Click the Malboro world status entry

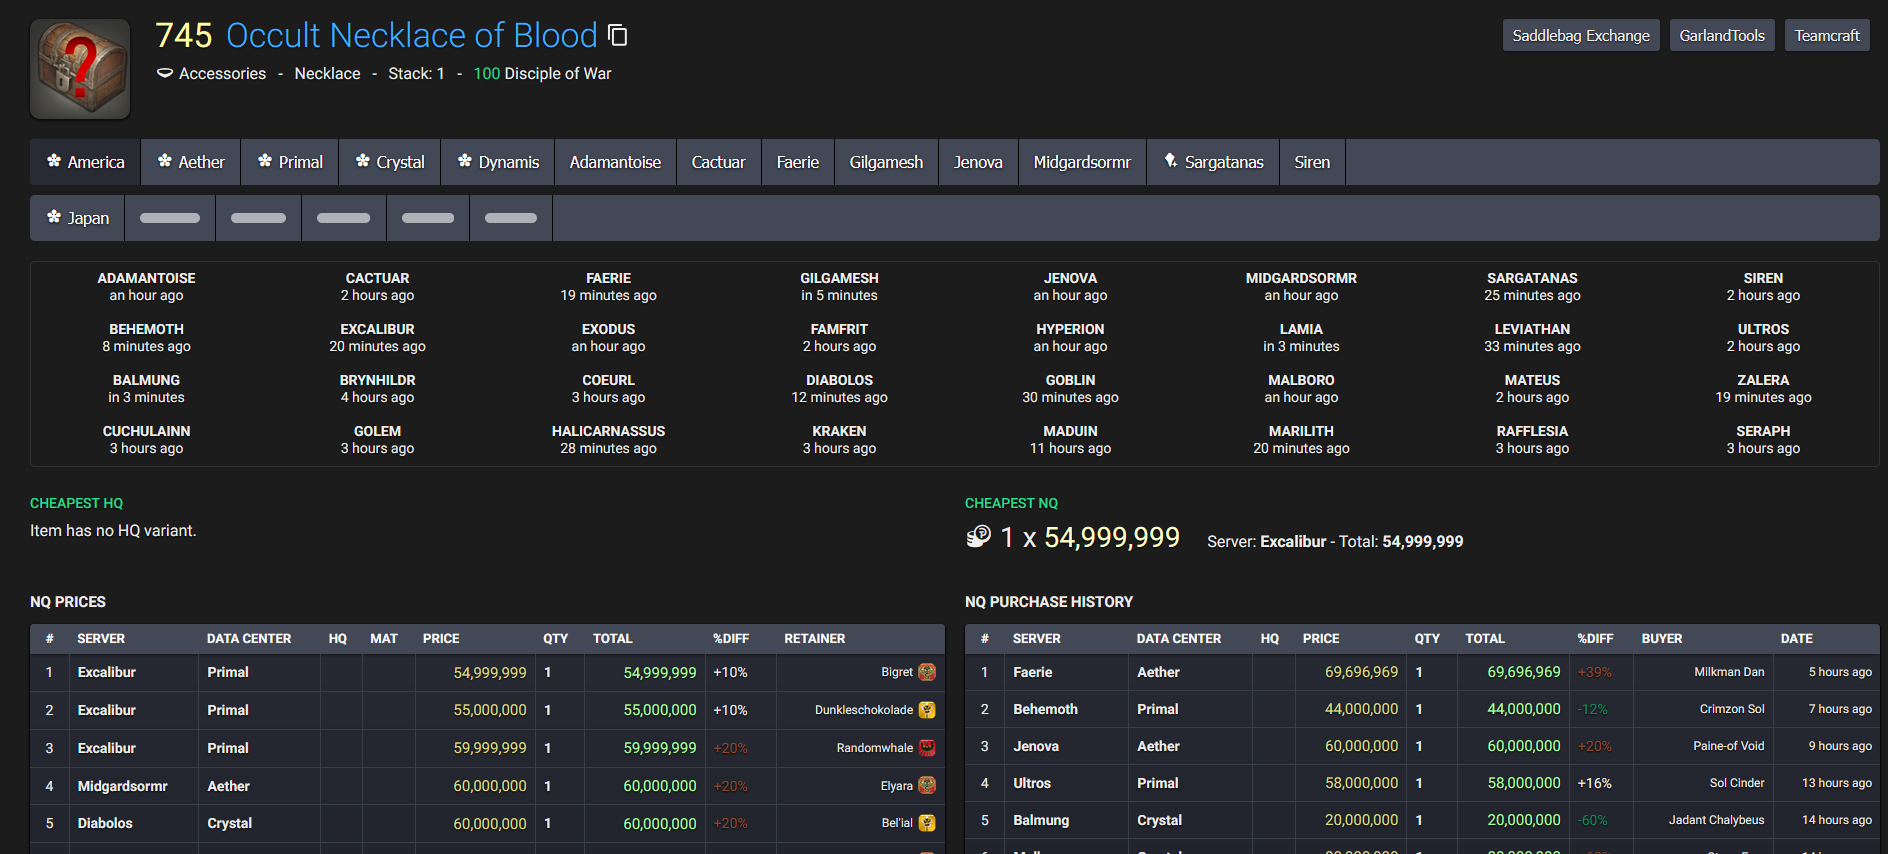pos(1301,389)
